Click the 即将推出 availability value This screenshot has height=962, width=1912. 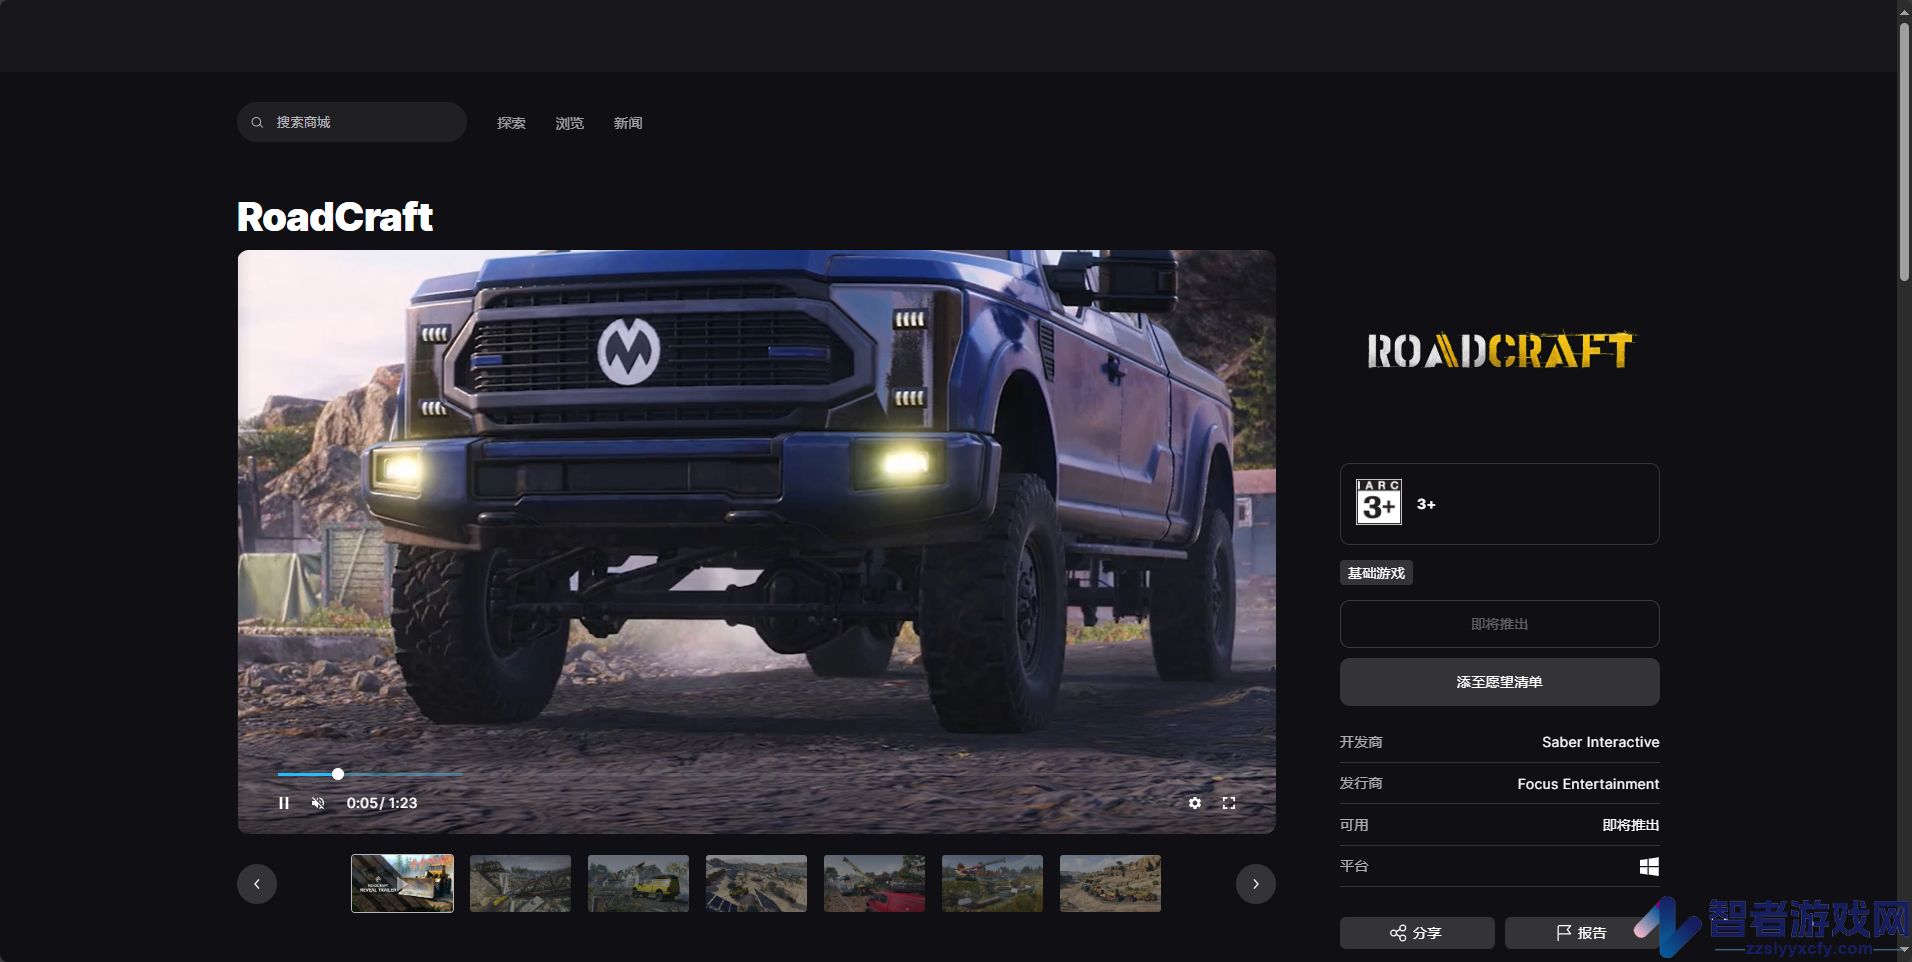pos(1631,825)
